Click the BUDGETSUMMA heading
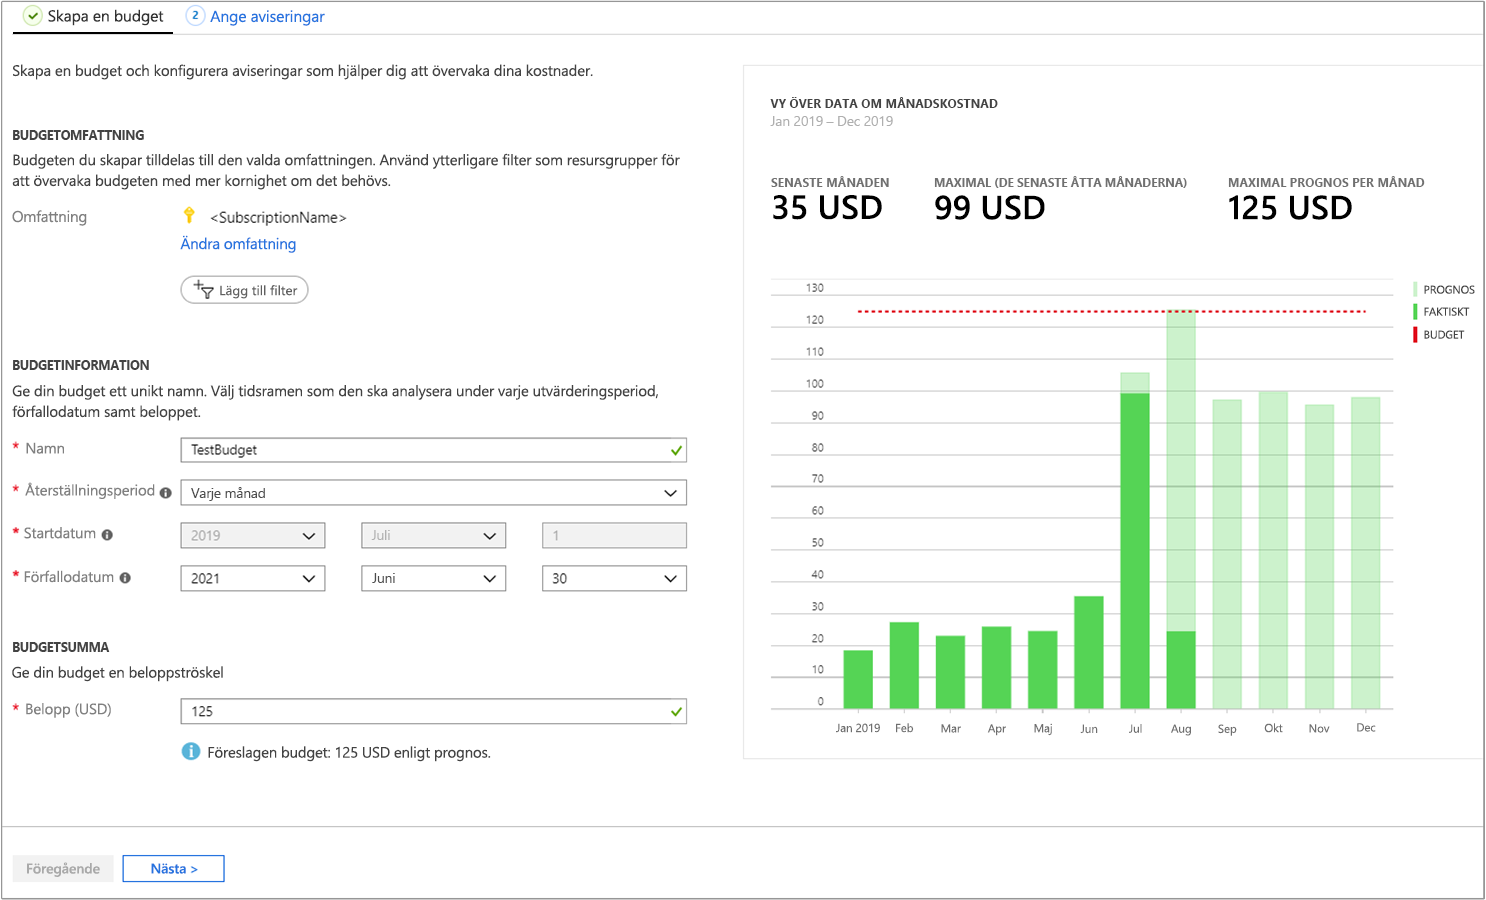Image resolution: width=1486 pixels, height=900 pixels. [60, 647]
